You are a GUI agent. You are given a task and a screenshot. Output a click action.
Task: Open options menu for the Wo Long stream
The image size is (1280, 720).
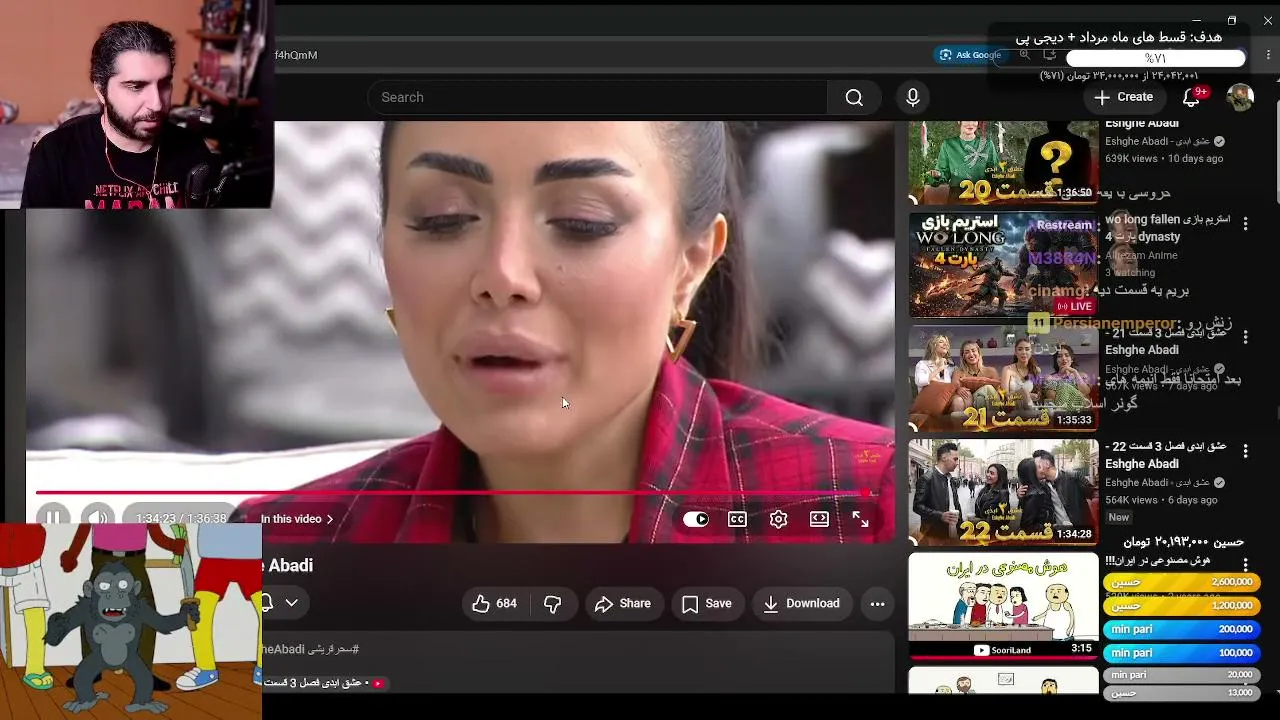(1245, 224)
